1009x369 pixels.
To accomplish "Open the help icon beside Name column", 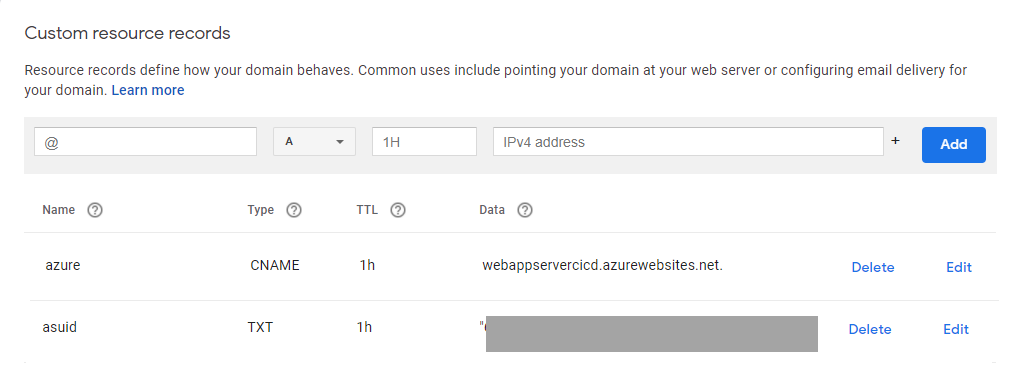I will pyautogui.click(x=95, y=210).
